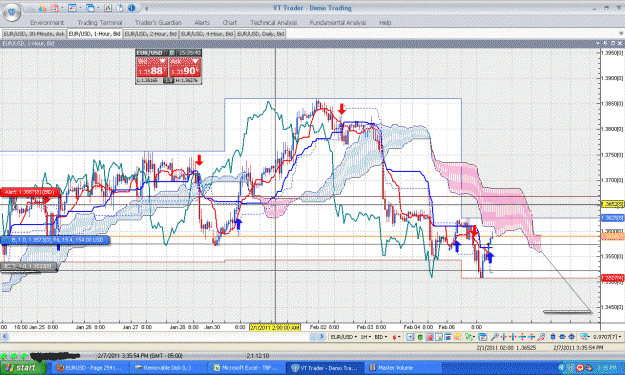This screenshot has height=375, width=625.
Task: Click the middle blue candle-width icon
Action: click(x=562, y=337)
